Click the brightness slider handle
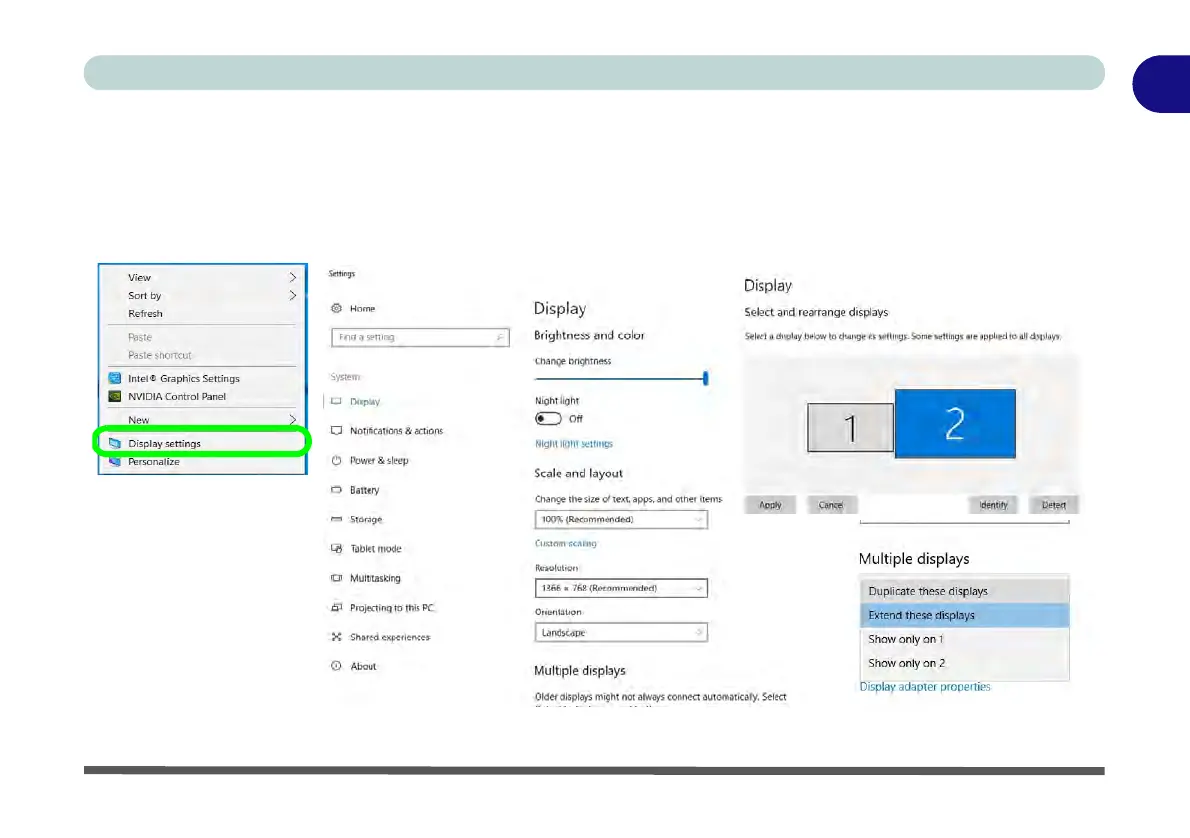Image resolution: width=1190 pixels, height=838 pixels. [706, 378]
